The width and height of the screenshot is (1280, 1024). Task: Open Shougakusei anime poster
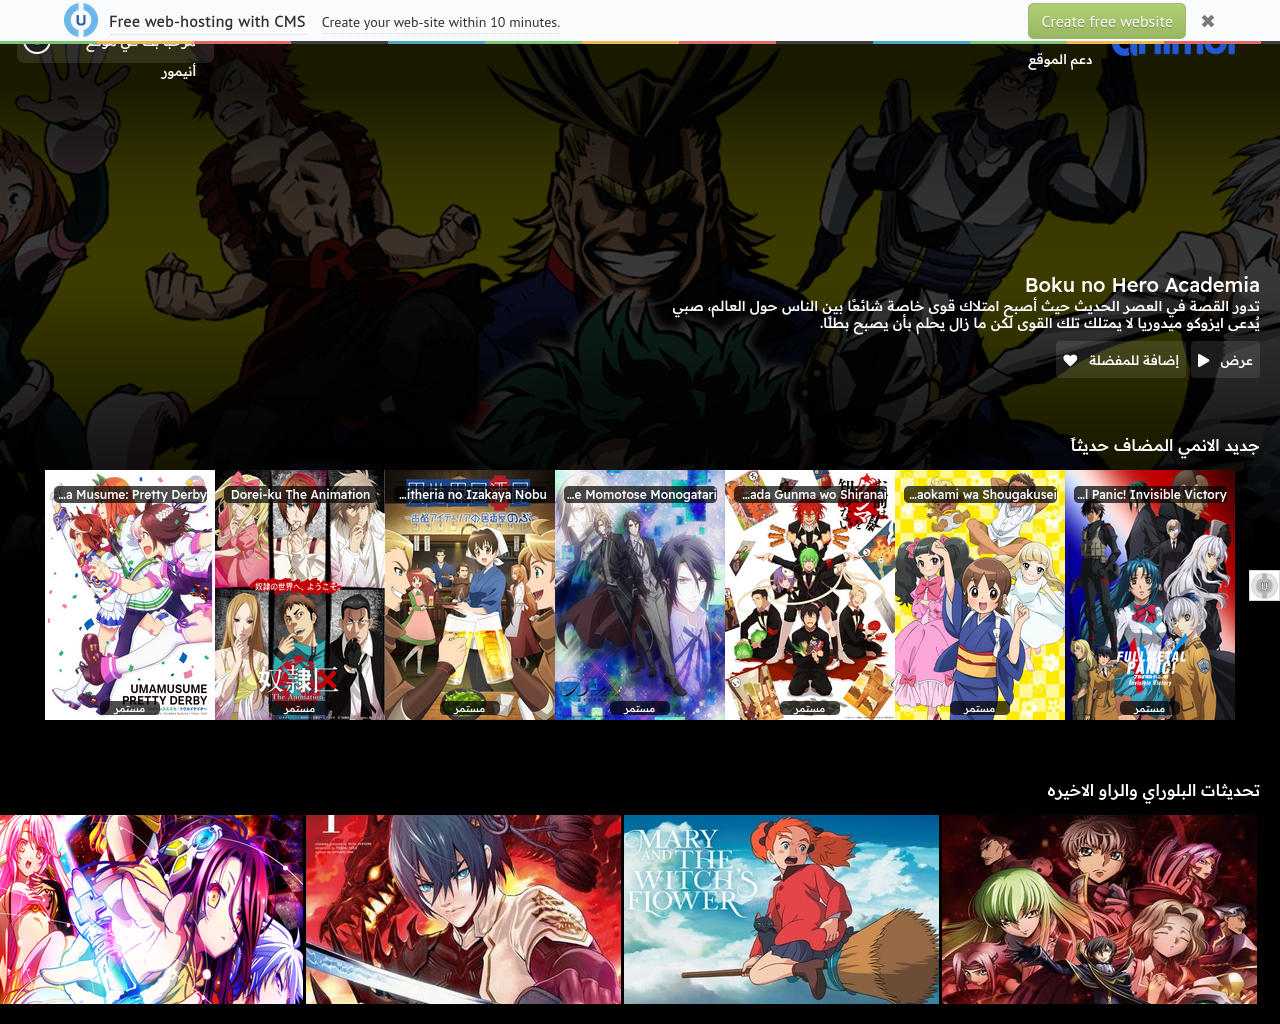tap(980, 595)
